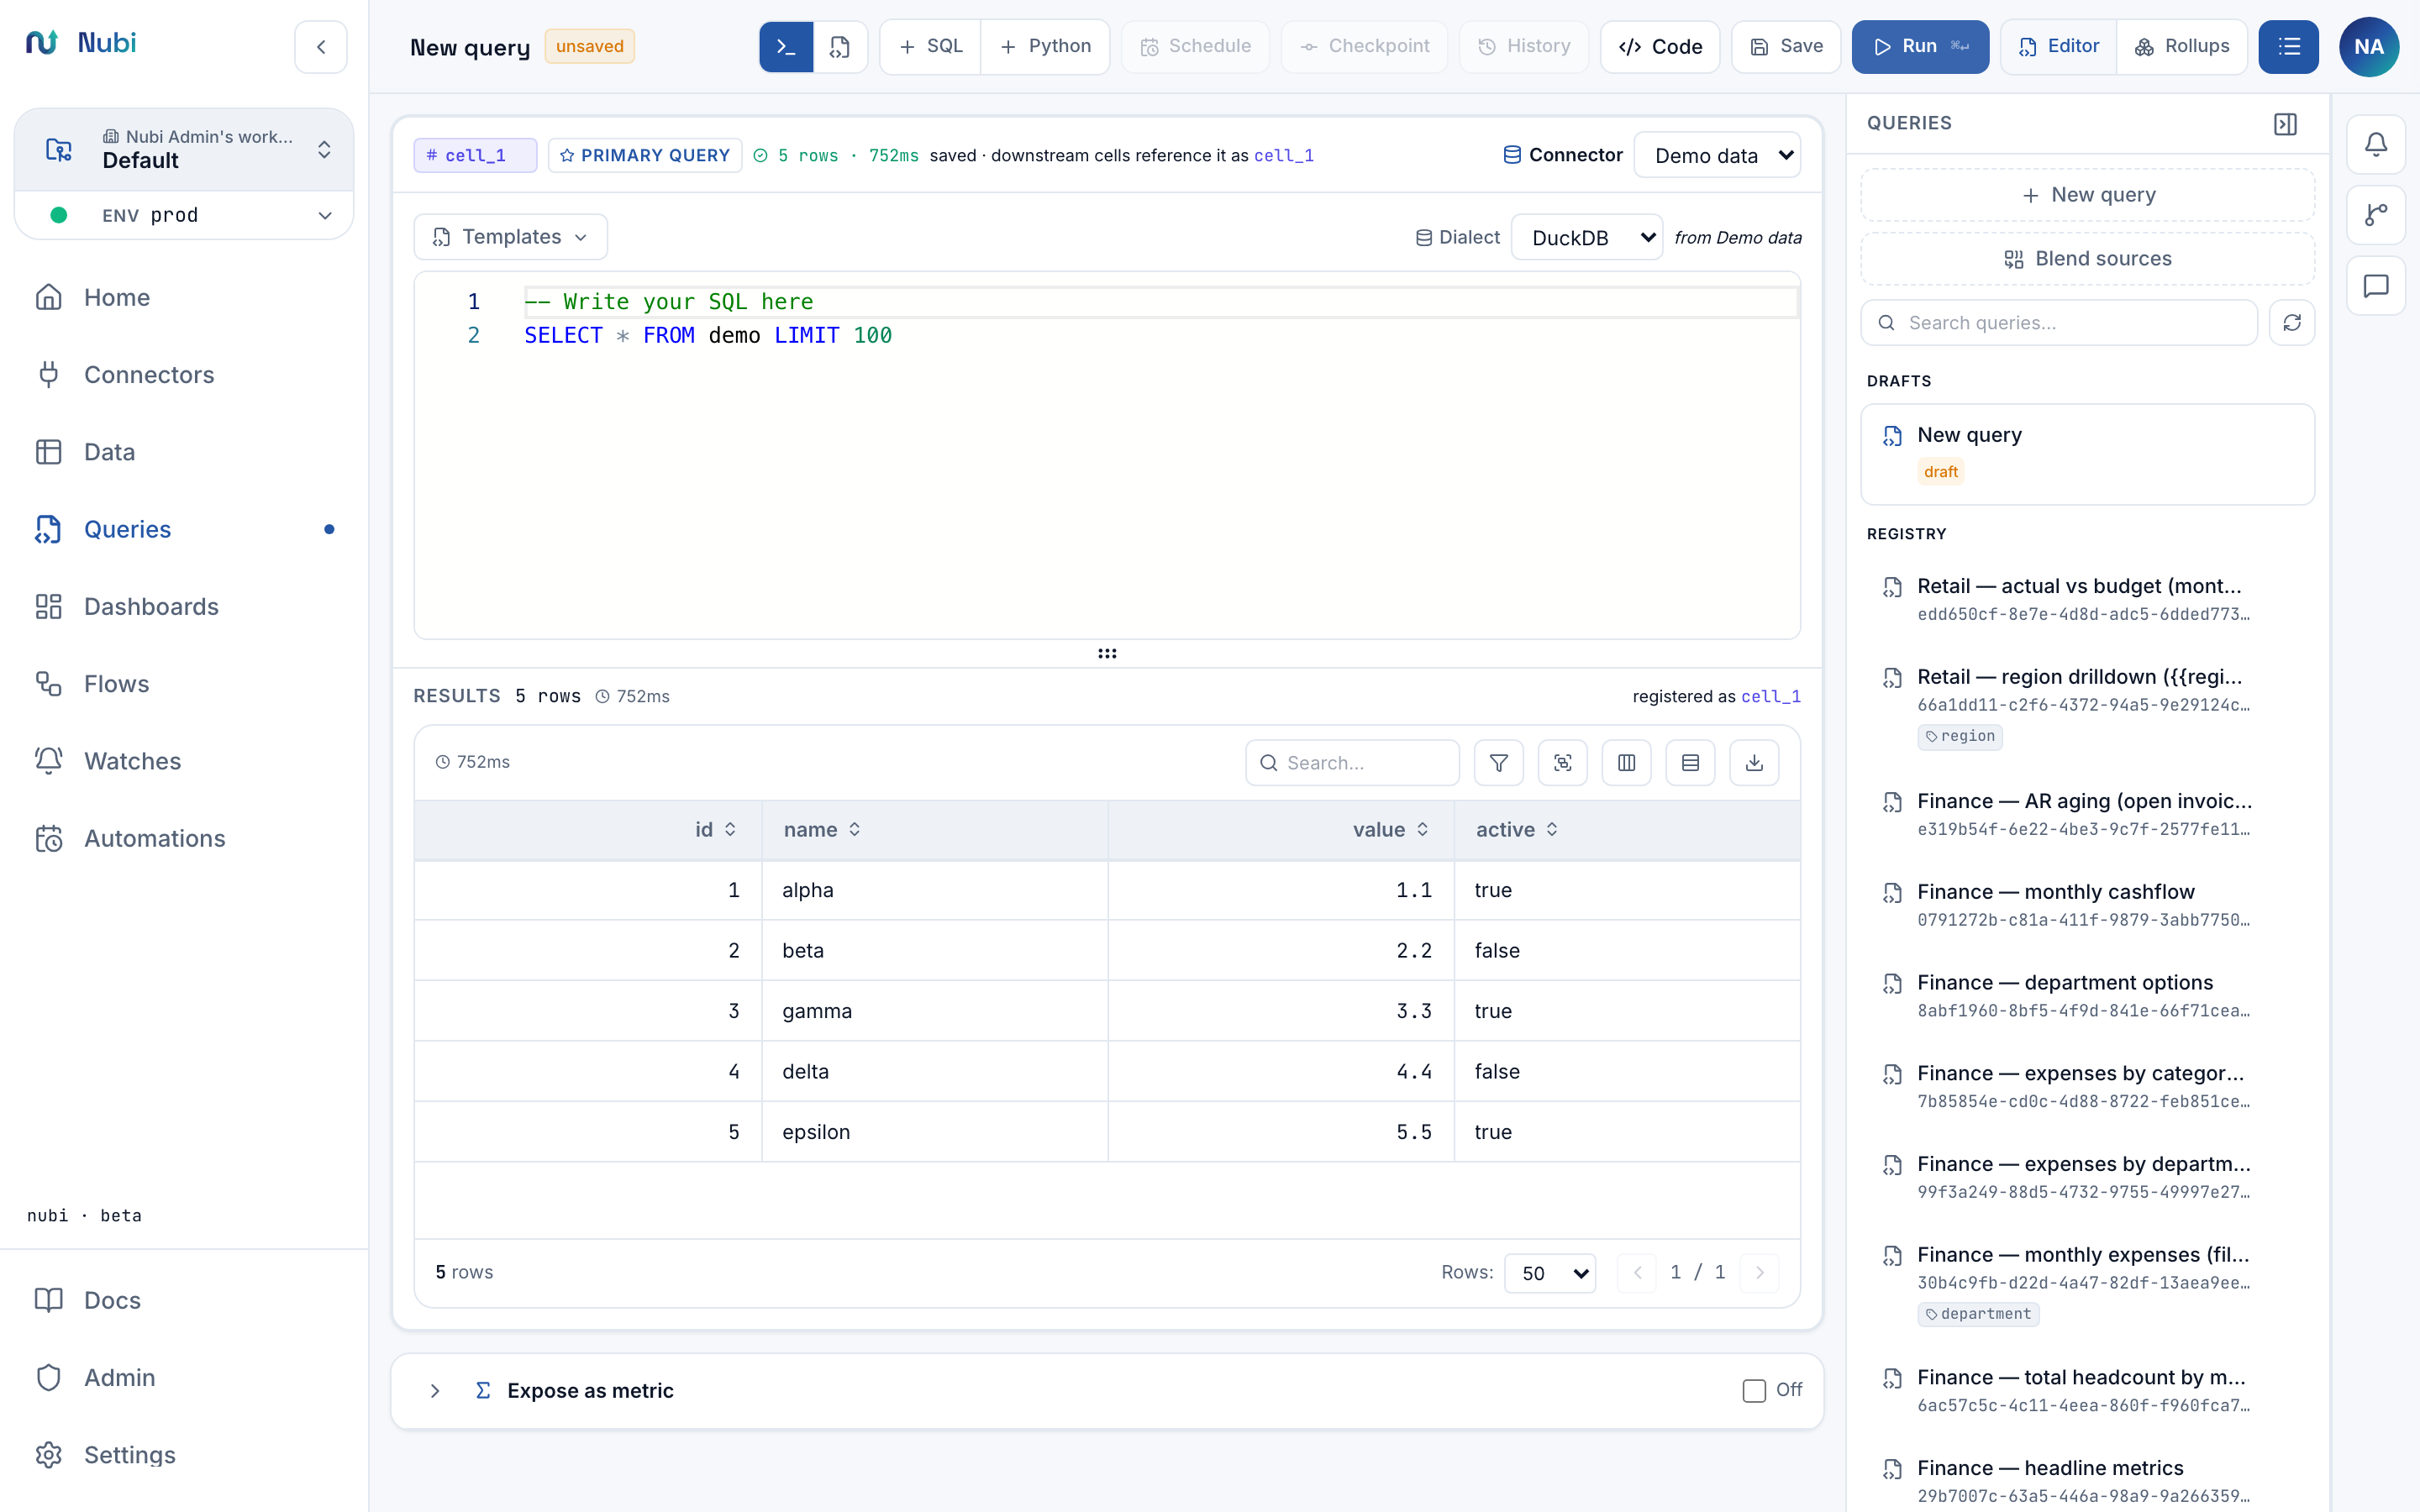Viewport: 2420px width, 1512px height.
Task: Open Retail — actual vs budget query
Action: click(x=2088, y=599)
